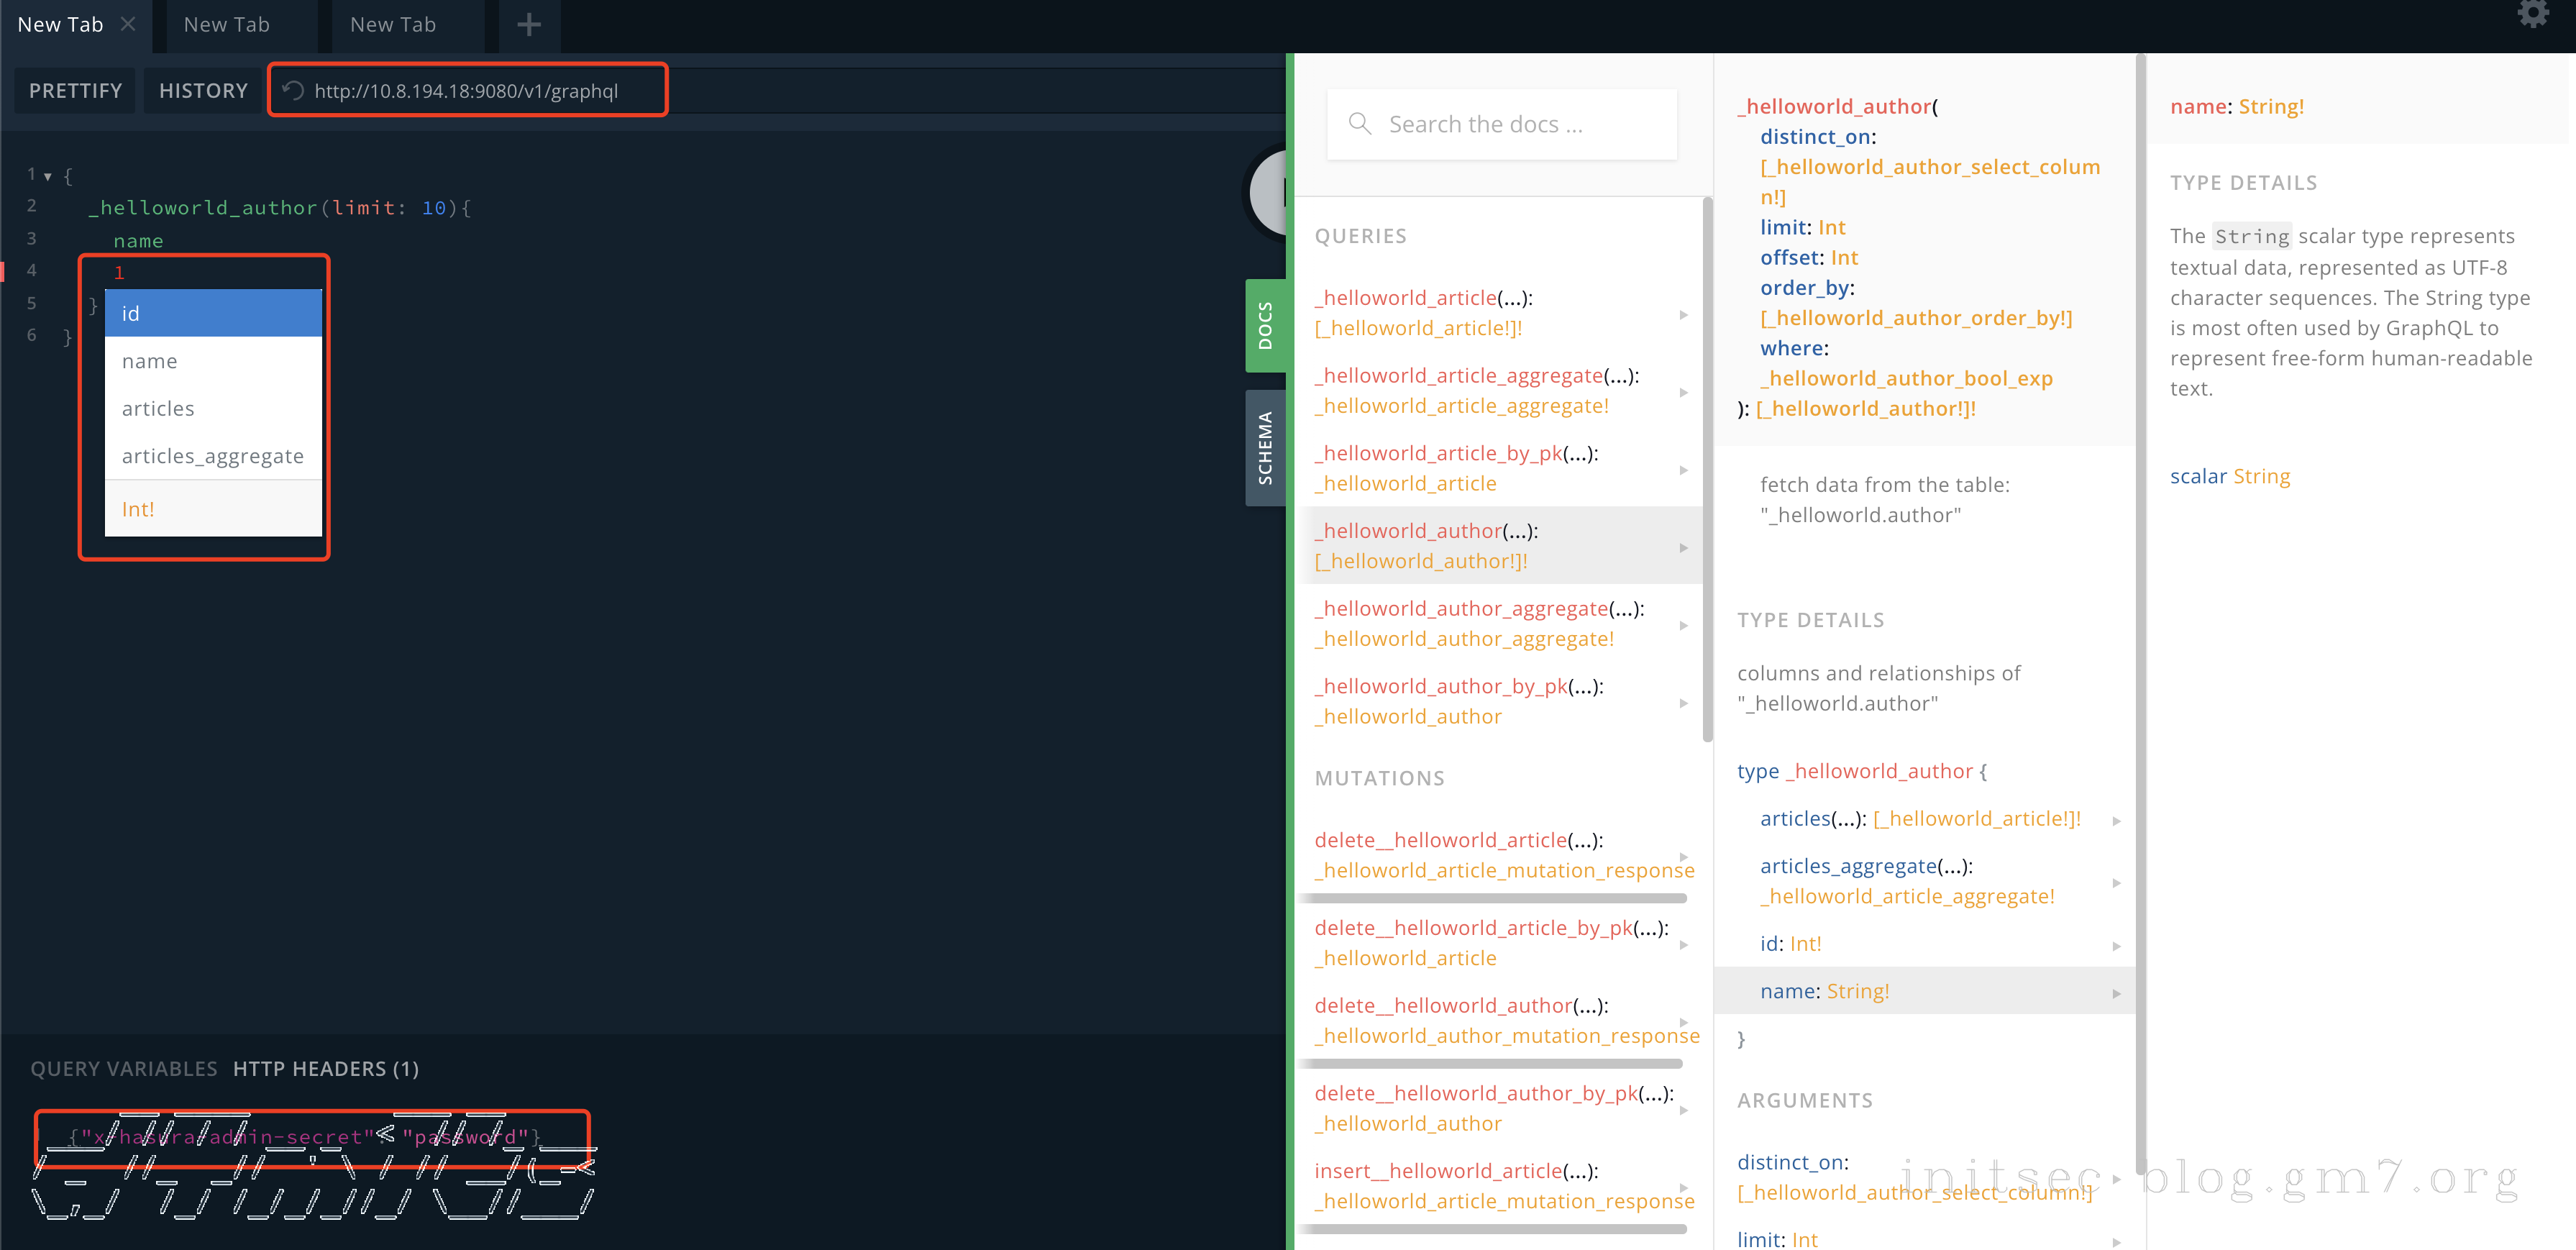Expand the id: Int! field arrow
This screenshot has height=1250, width=2576.
click(x=2116, y=945)
